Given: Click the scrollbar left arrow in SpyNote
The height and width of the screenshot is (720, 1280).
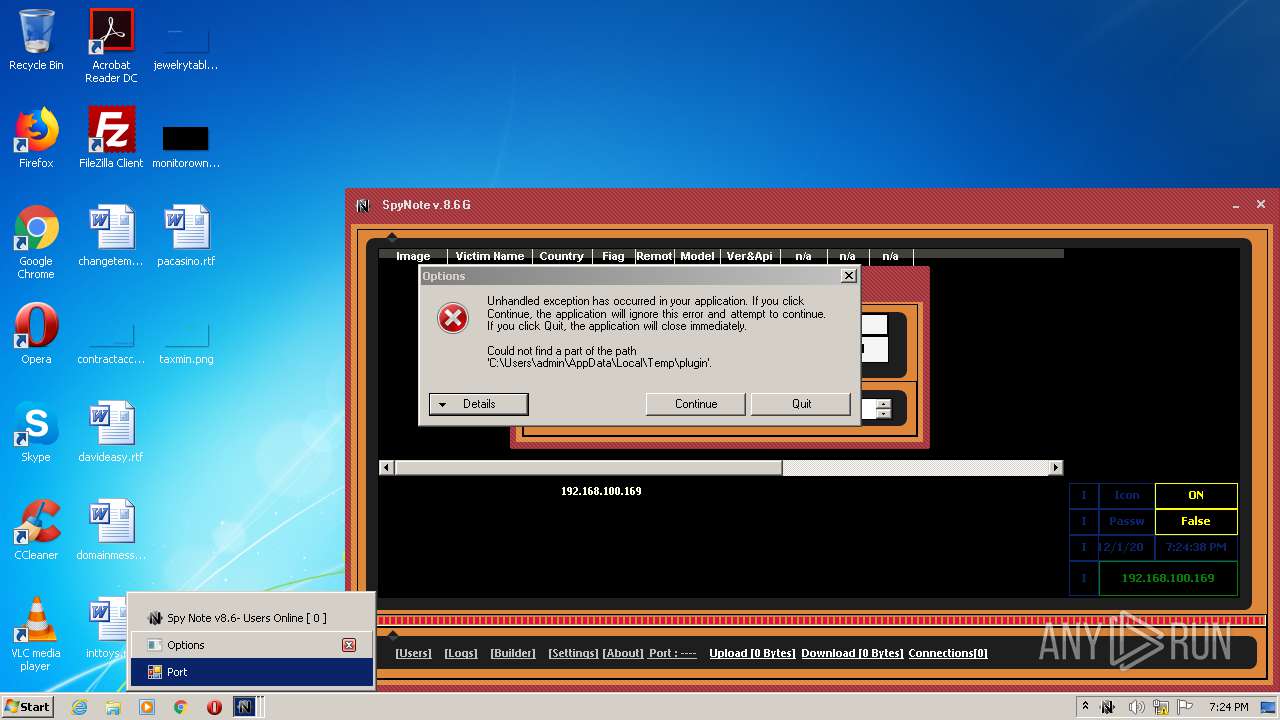Looking at the screenshot, I should [x=386, y=467].
